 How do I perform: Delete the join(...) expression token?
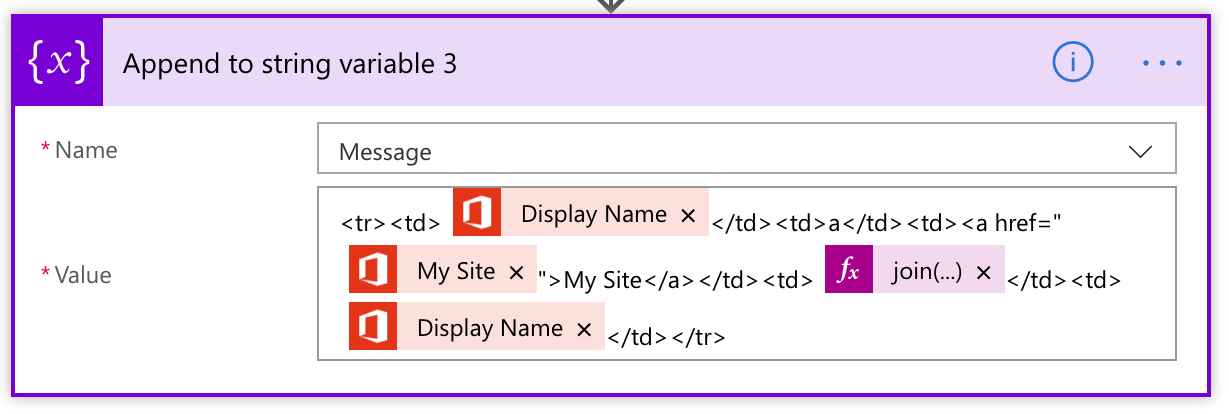coord(984,272)
